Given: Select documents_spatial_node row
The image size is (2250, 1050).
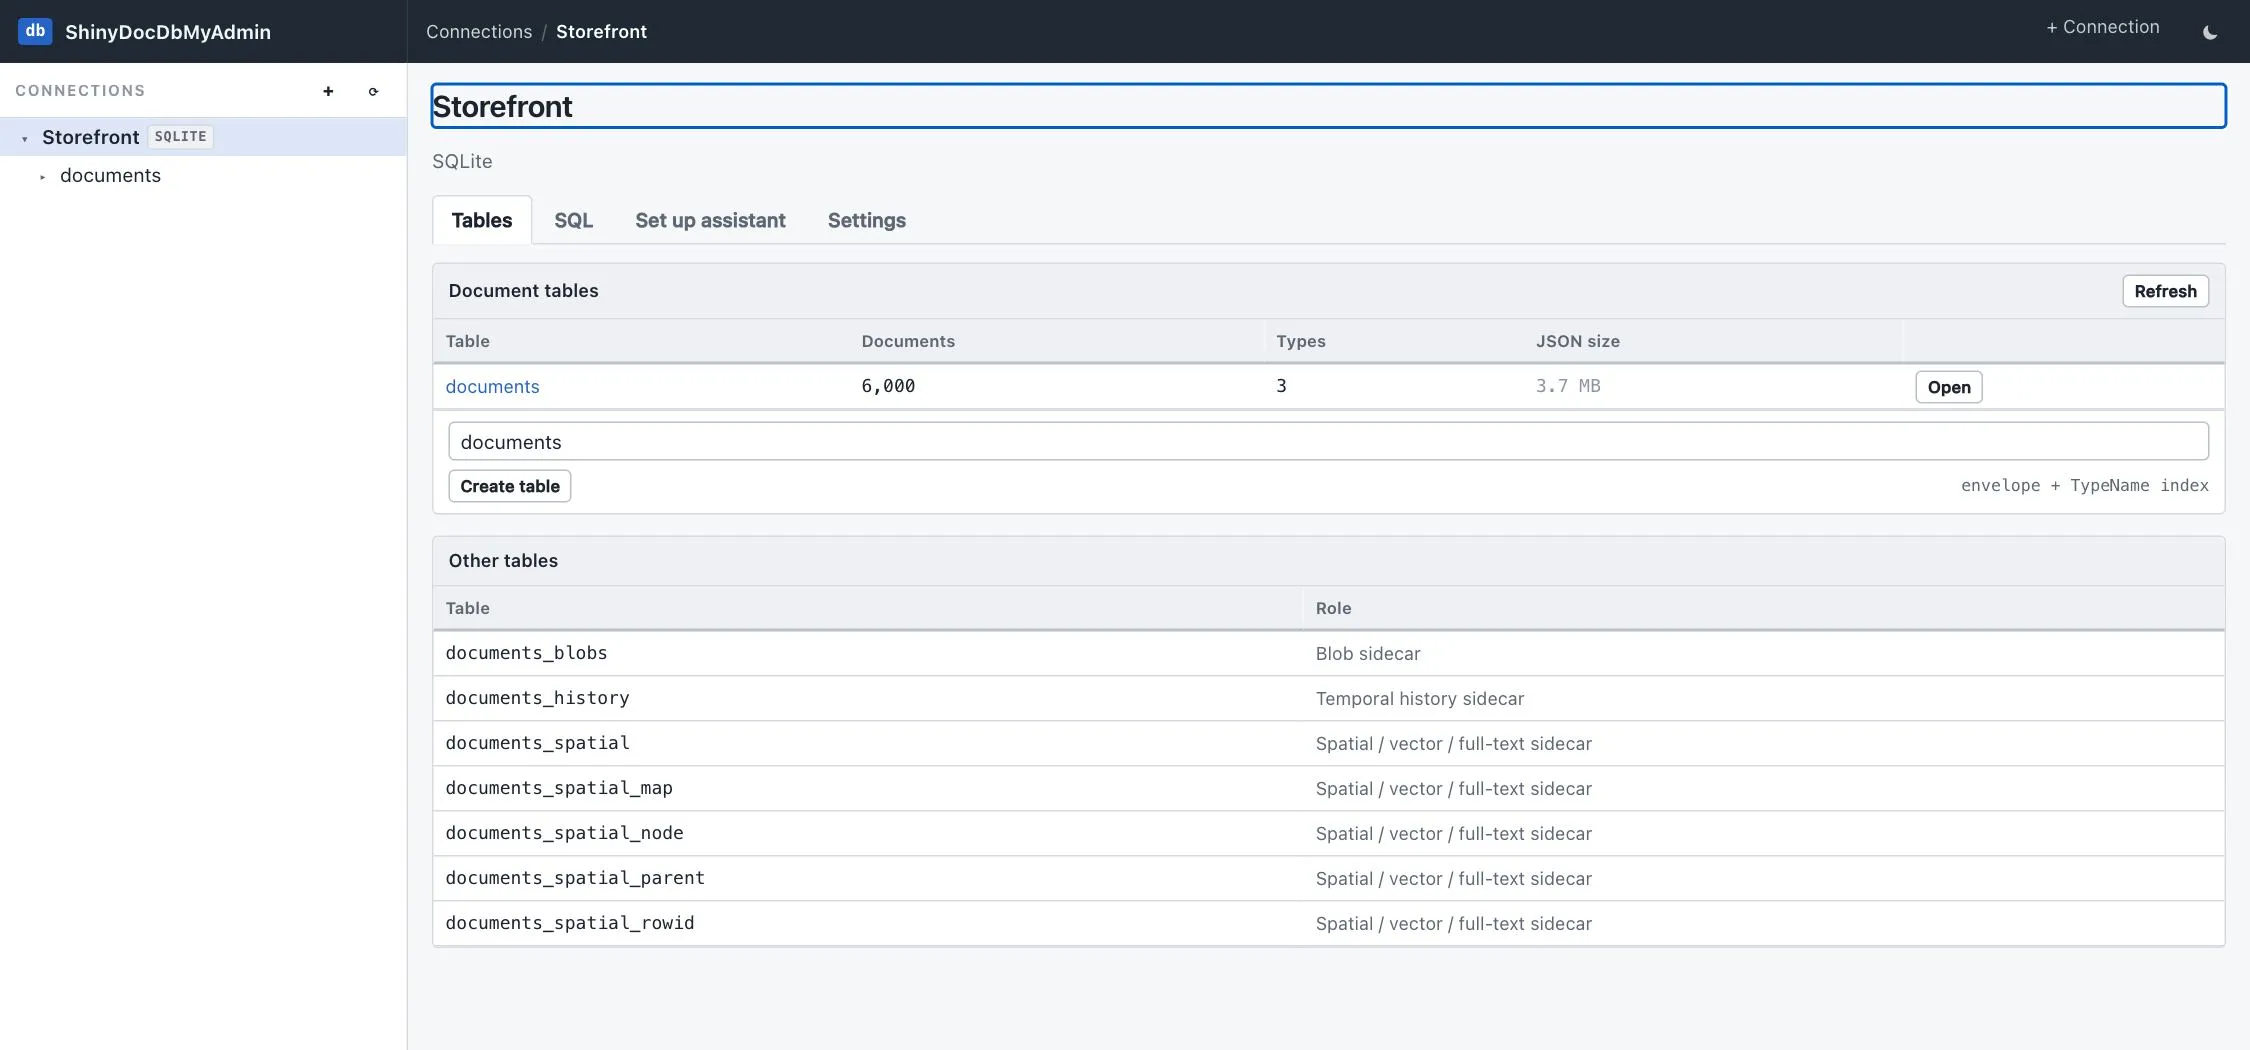Looking at the screenshot, I should 1328,833.
